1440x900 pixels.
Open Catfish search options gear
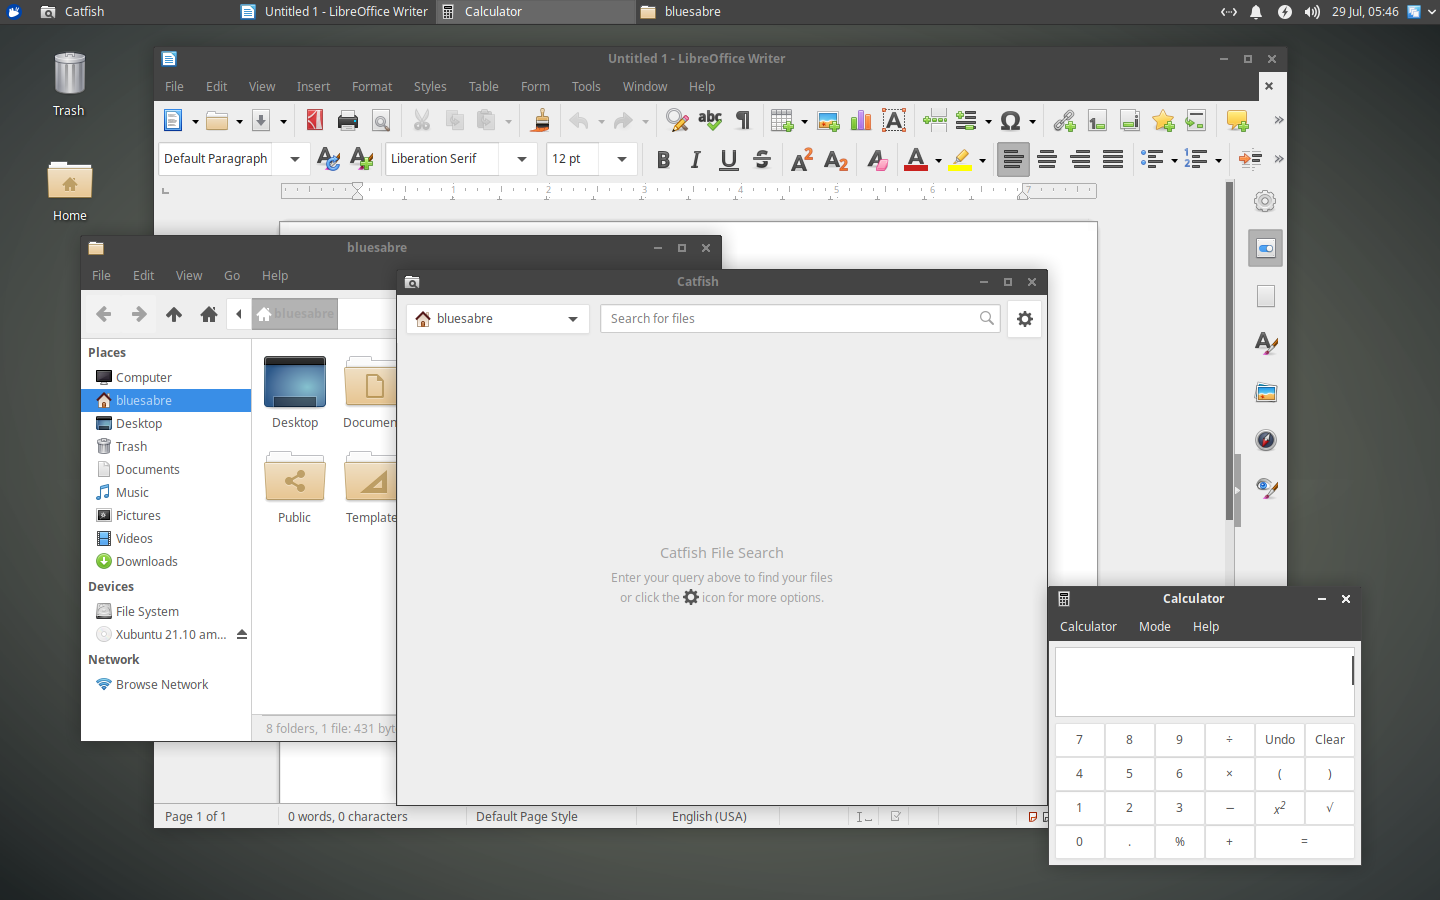pyautogui.click(x=1023, y=318)
